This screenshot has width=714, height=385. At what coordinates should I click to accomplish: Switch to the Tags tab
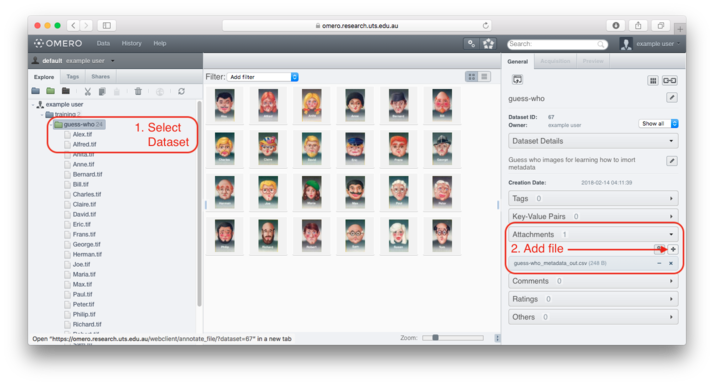72,77
